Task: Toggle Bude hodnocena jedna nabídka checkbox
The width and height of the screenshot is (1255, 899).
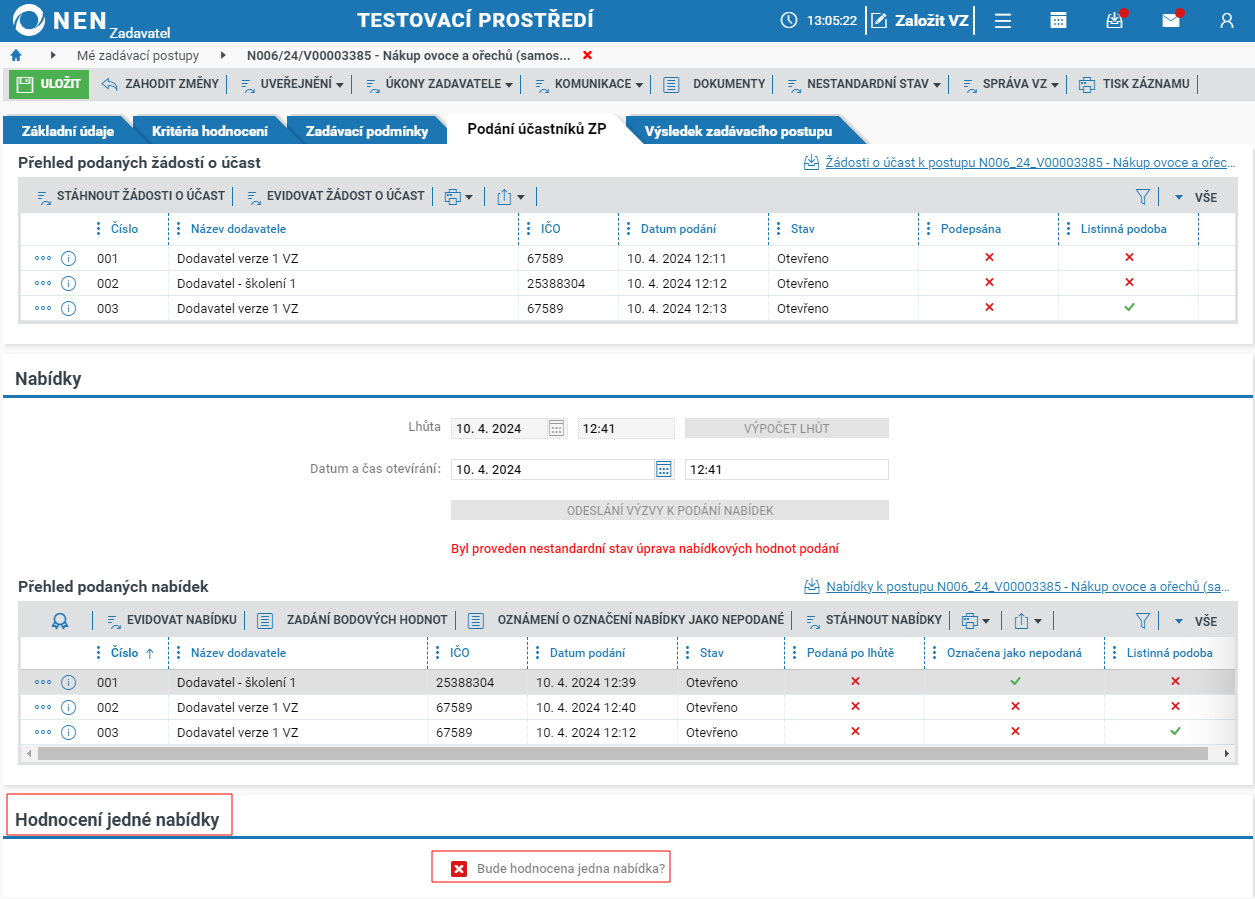Action: pyautogui.click(x=460, y=869)
